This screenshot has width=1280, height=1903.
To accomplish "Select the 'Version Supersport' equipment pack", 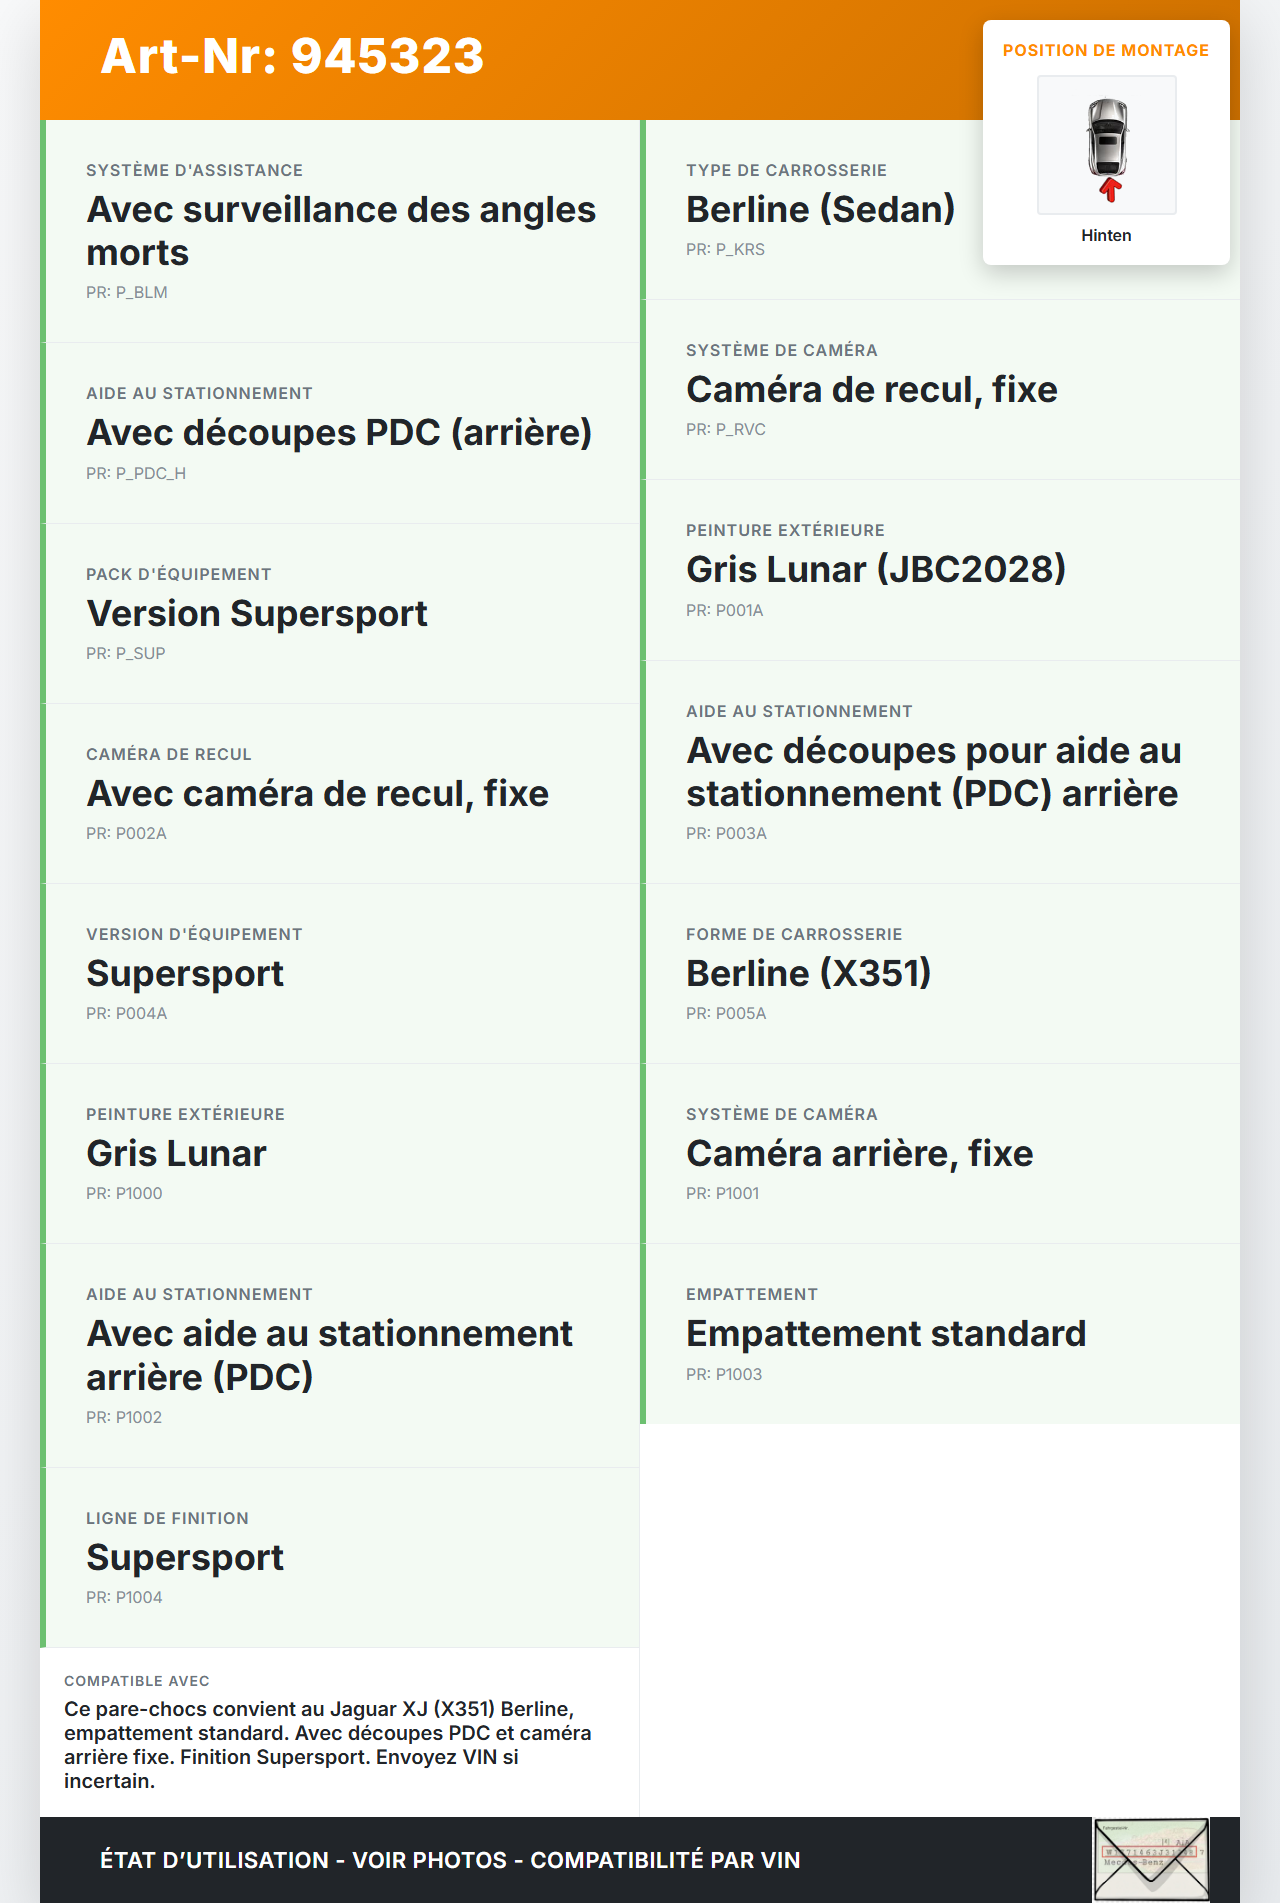I will [x=257, y=614].
